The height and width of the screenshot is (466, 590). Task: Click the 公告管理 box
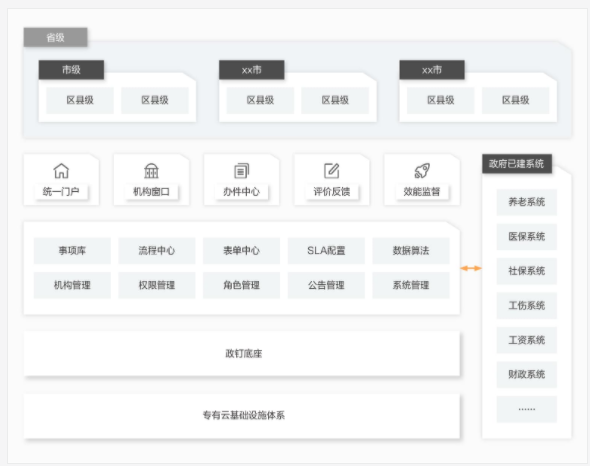[326, 285]
